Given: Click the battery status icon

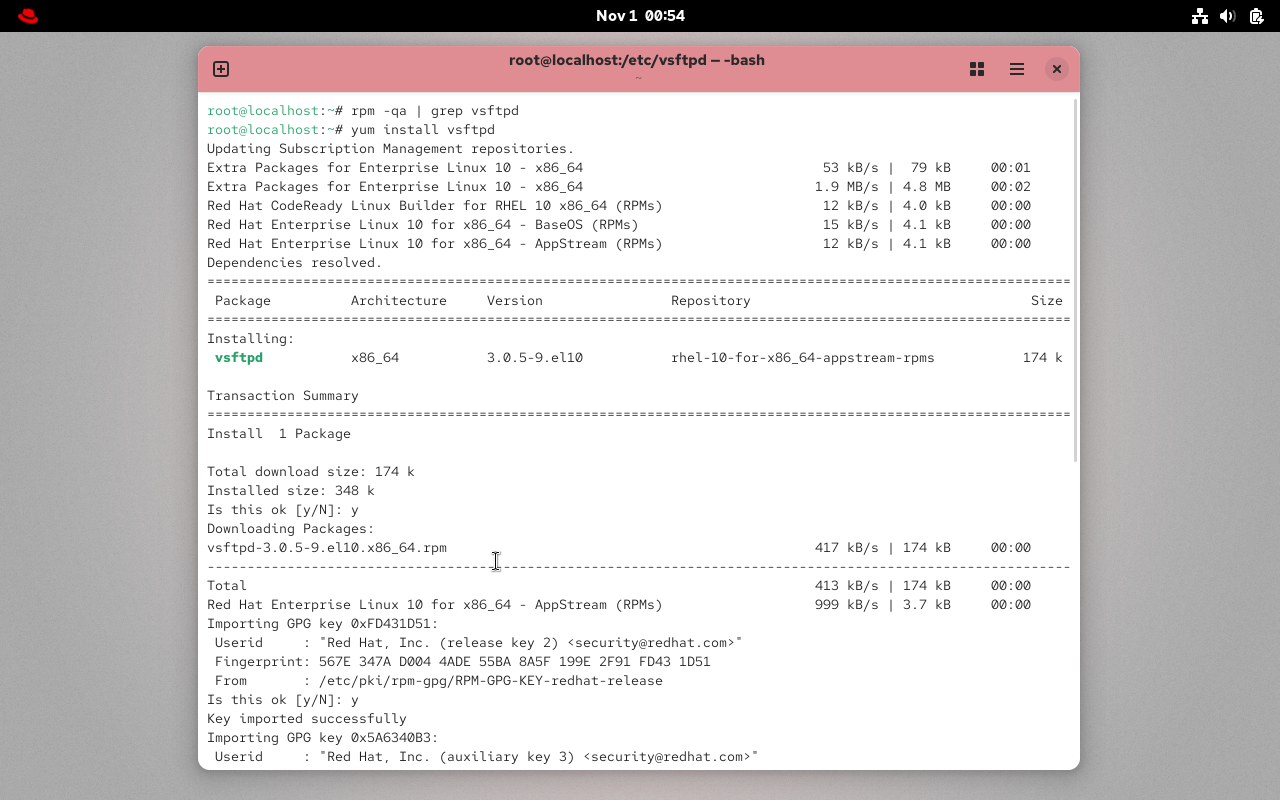Looking at the screenshot, I should [1256, 16].
